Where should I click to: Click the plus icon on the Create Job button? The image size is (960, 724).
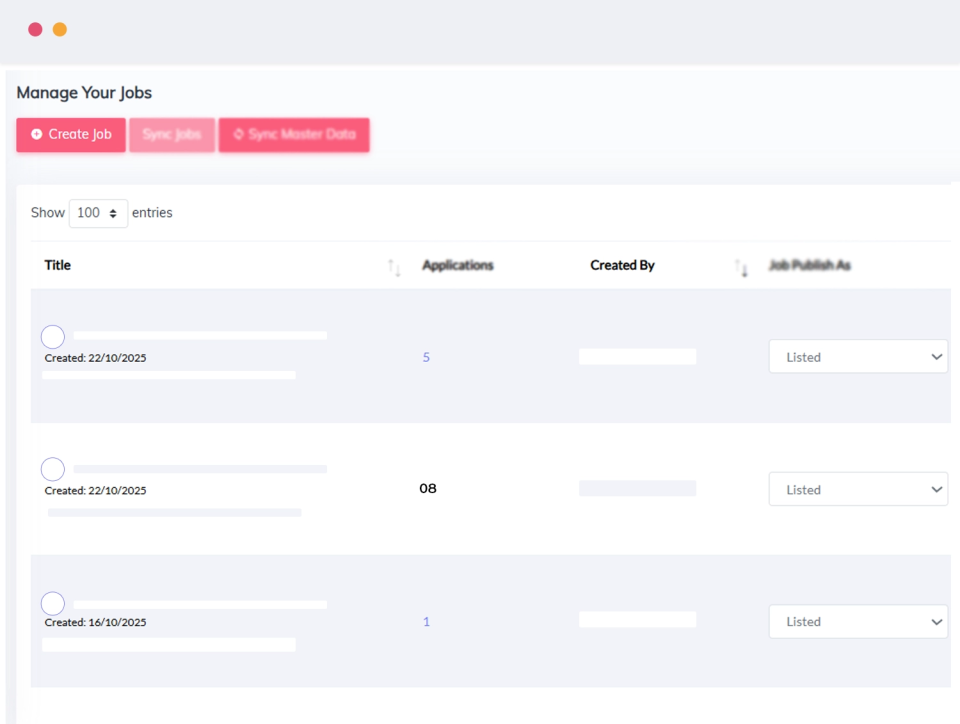37,134
